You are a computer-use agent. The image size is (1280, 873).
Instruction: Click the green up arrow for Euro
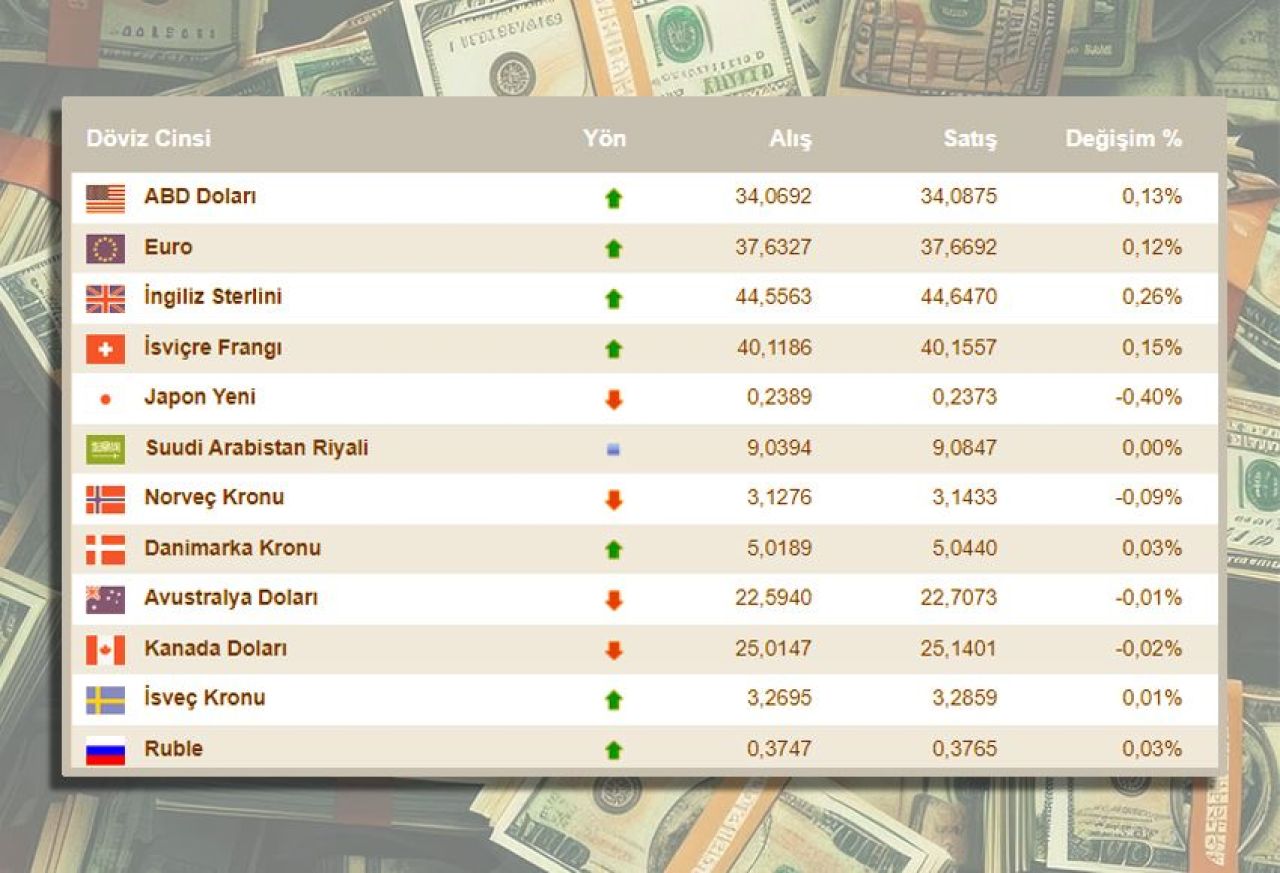coord(614,249)
